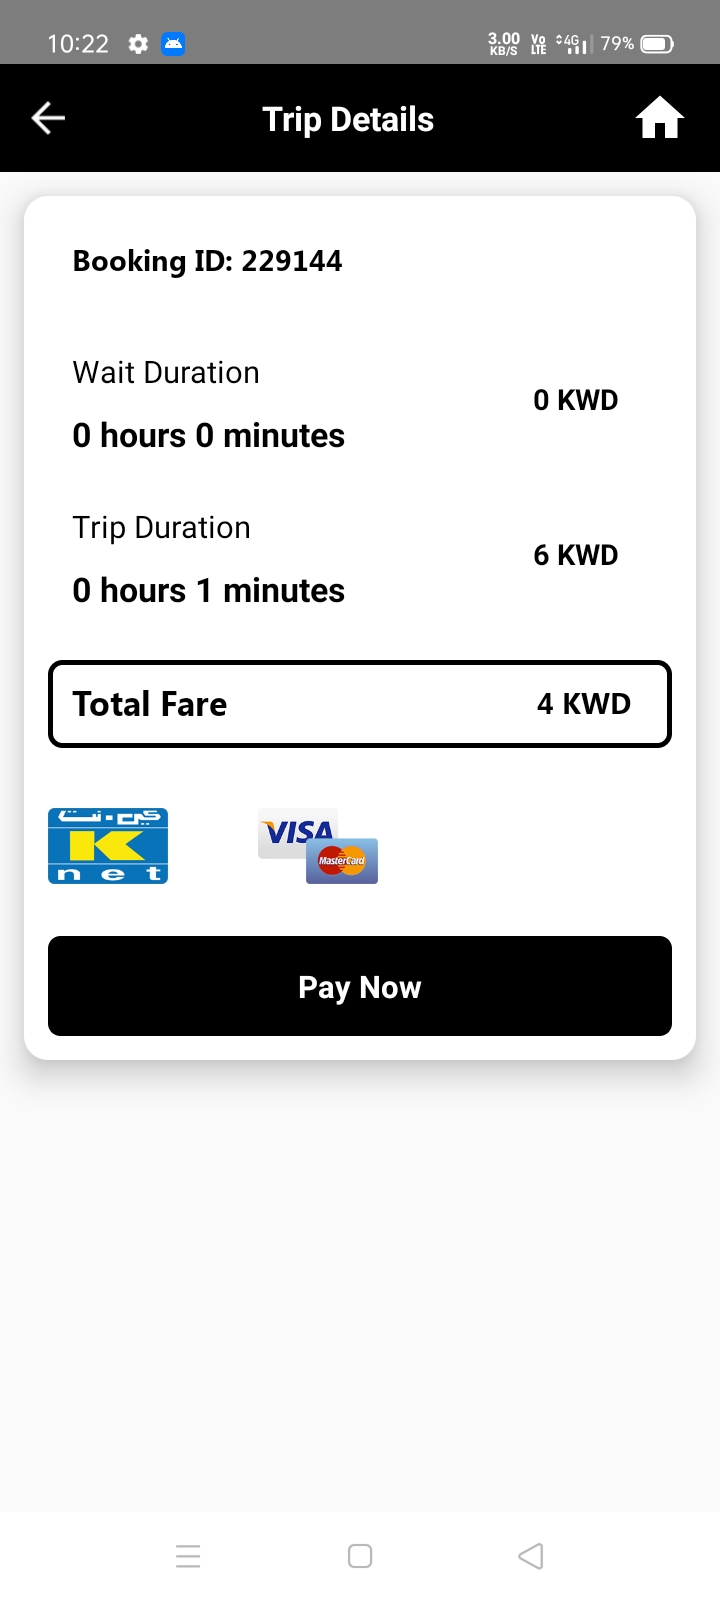
Task: Tap the Trip Details title
Action: point(348,120)
